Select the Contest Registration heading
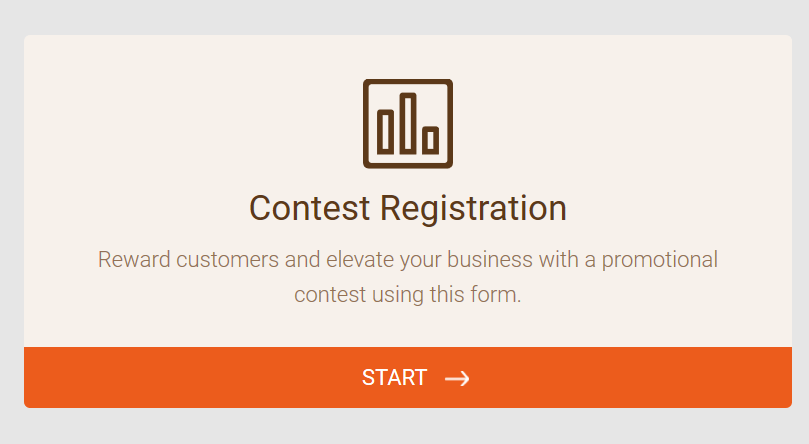The width and height of the screenshot is (809, 444). (x=407, y=208)
